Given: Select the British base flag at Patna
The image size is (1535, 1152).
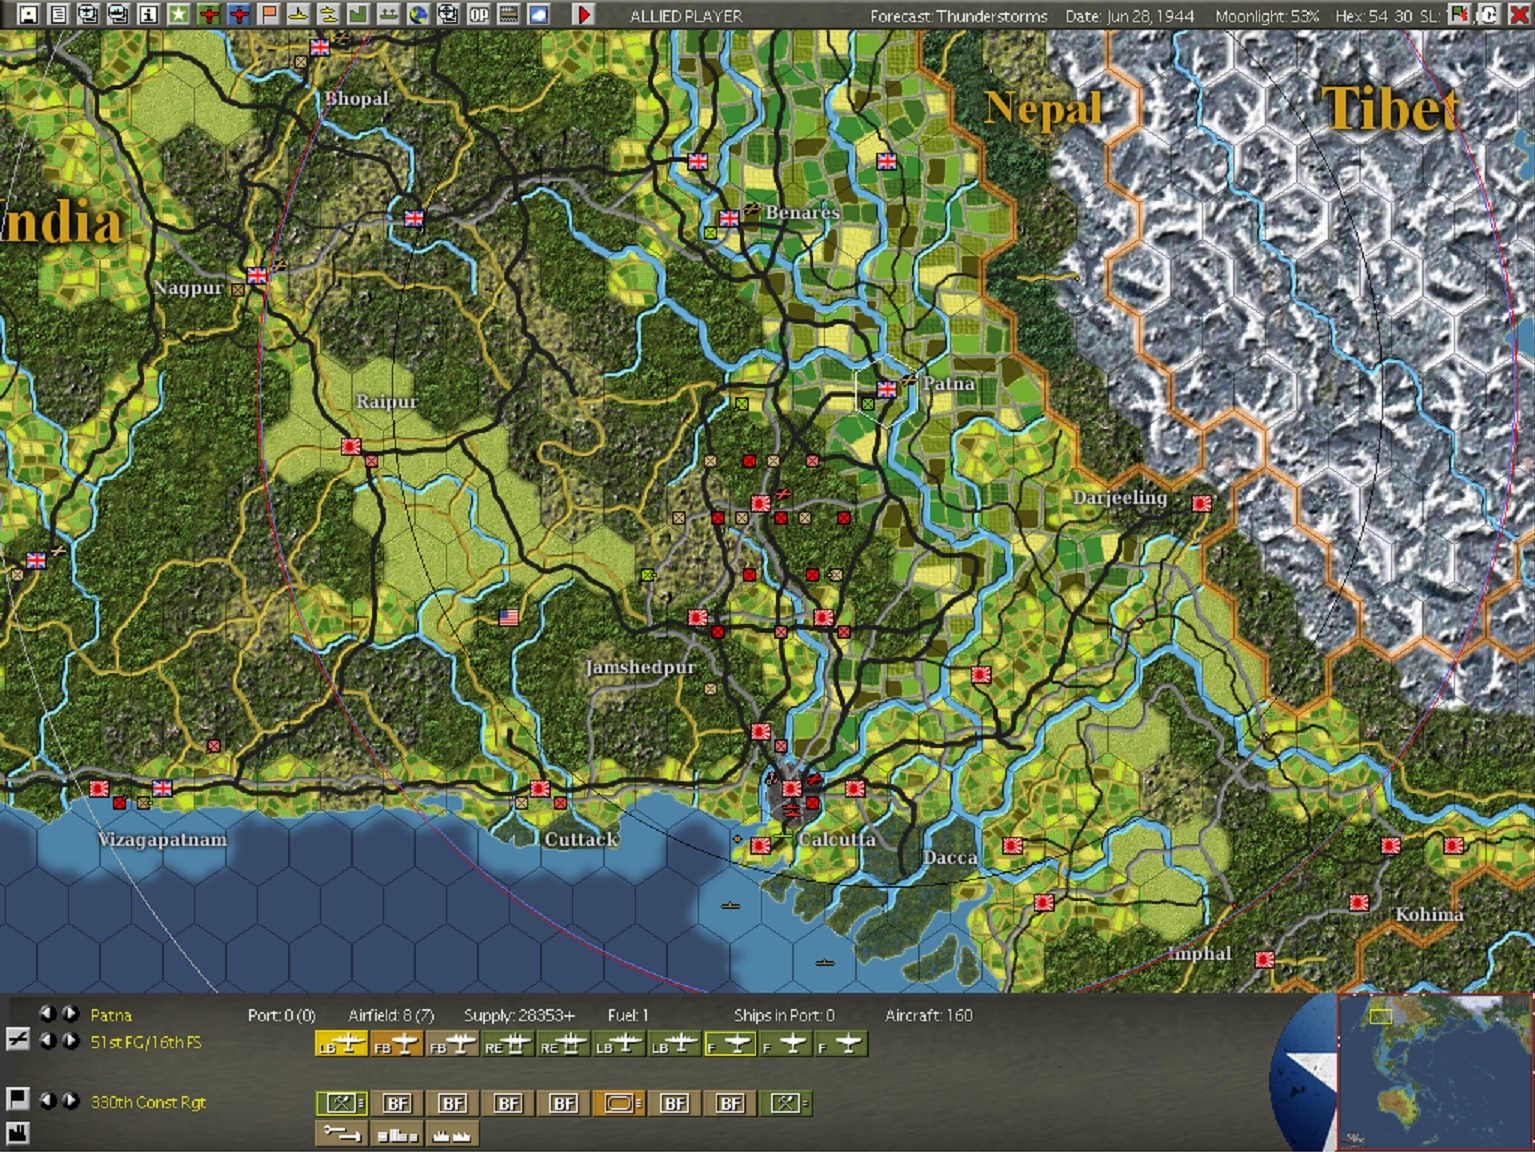Looking at the screenshot, I should pyautogui.click(x=886, y=388).
